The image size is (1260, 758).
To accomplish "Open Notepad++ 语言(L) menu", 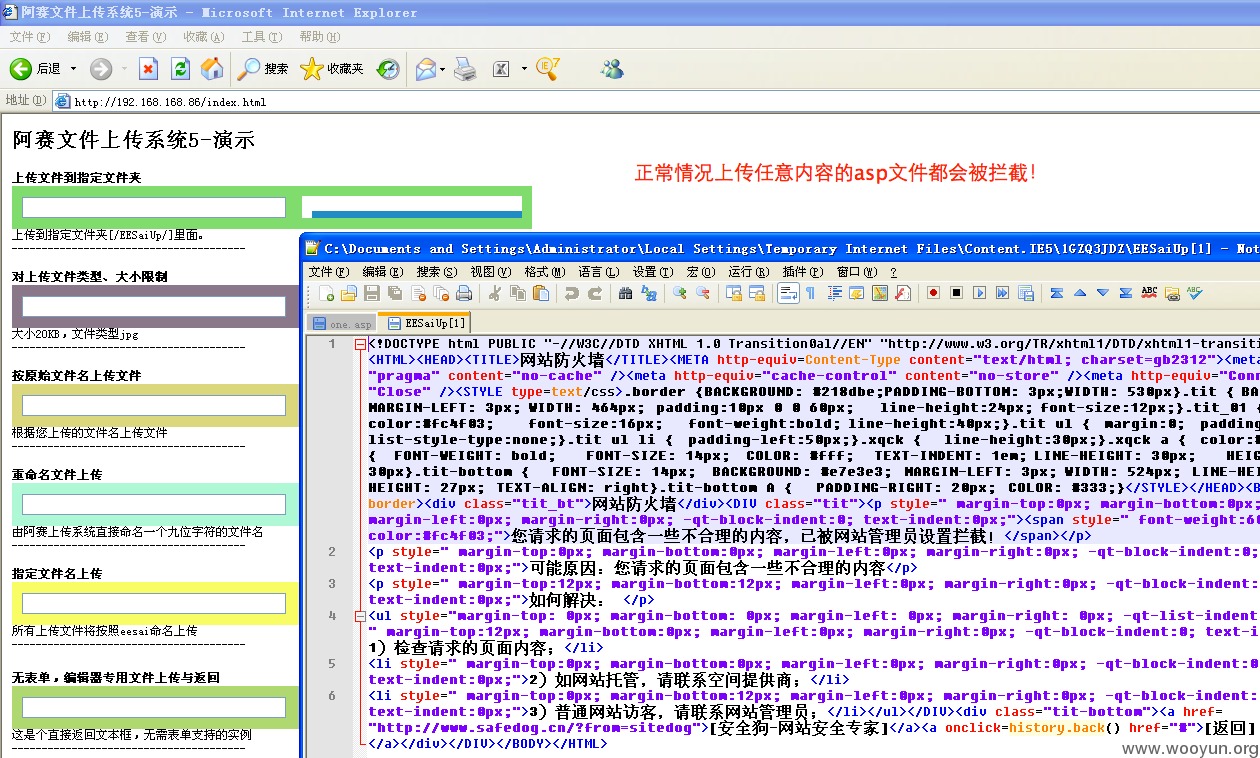I will [x=599, y=272].
